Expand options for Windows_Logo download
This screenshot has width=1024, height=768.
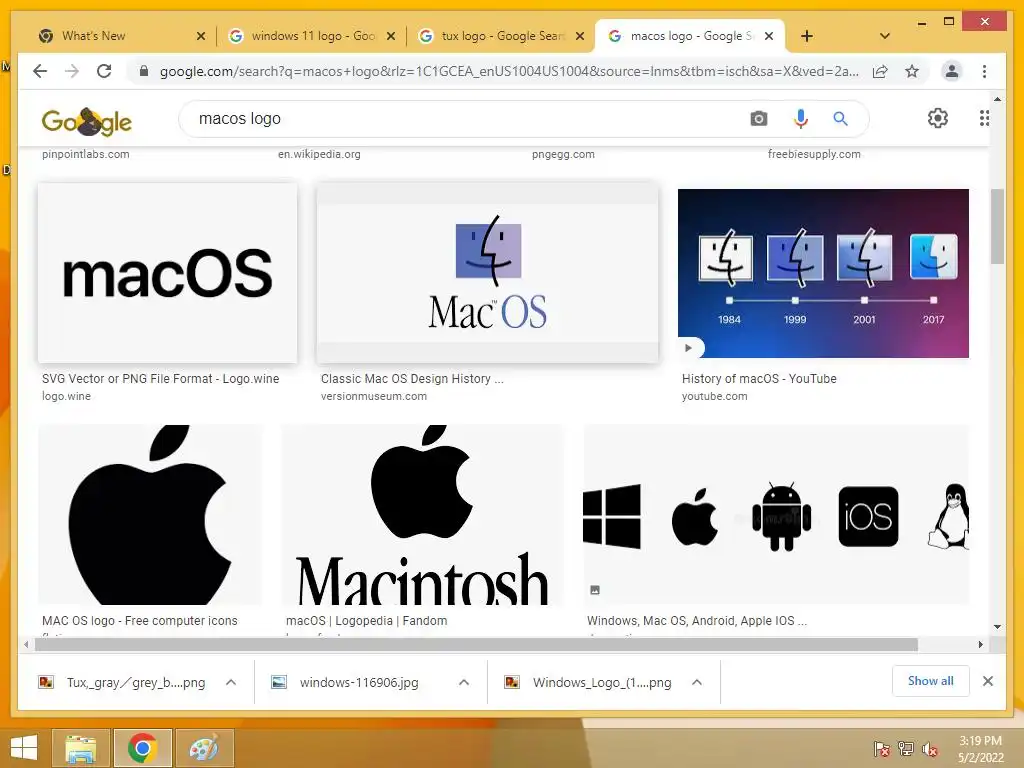tap(697, 682)
